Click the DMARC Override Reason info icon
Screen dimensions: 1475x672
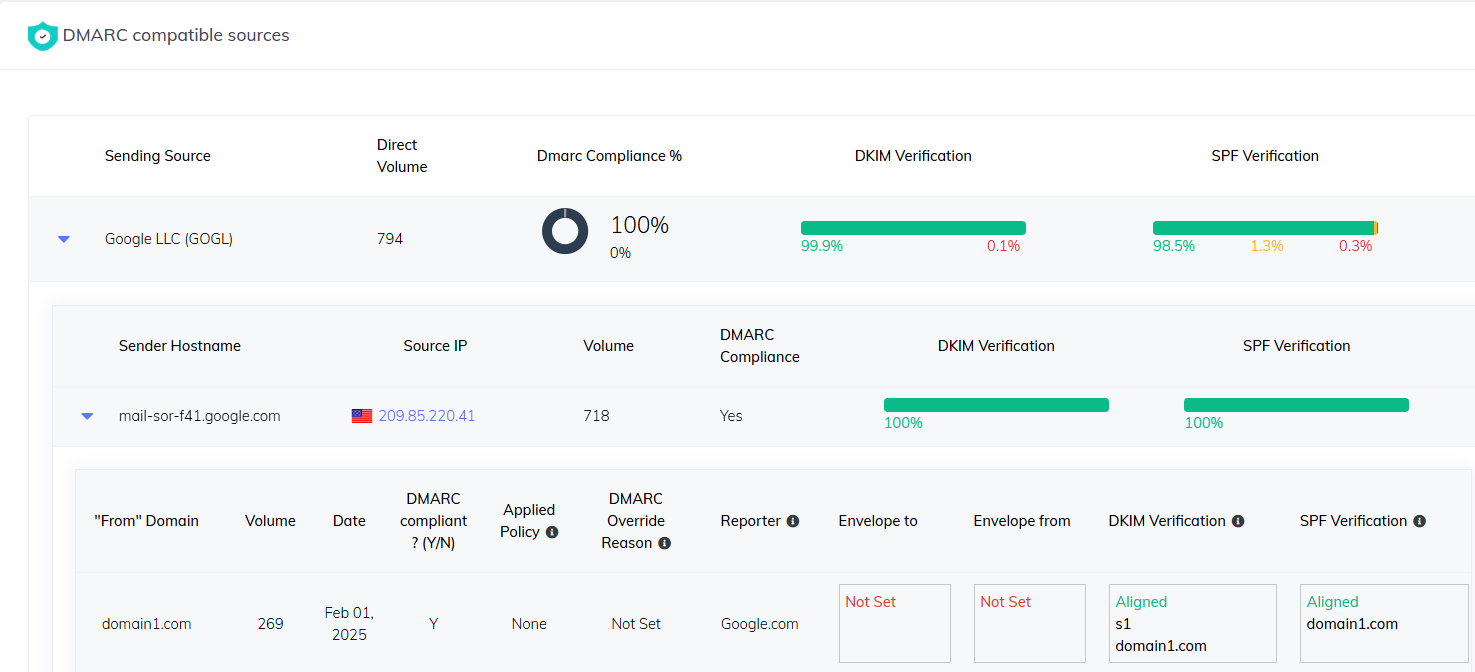point(664,543)
